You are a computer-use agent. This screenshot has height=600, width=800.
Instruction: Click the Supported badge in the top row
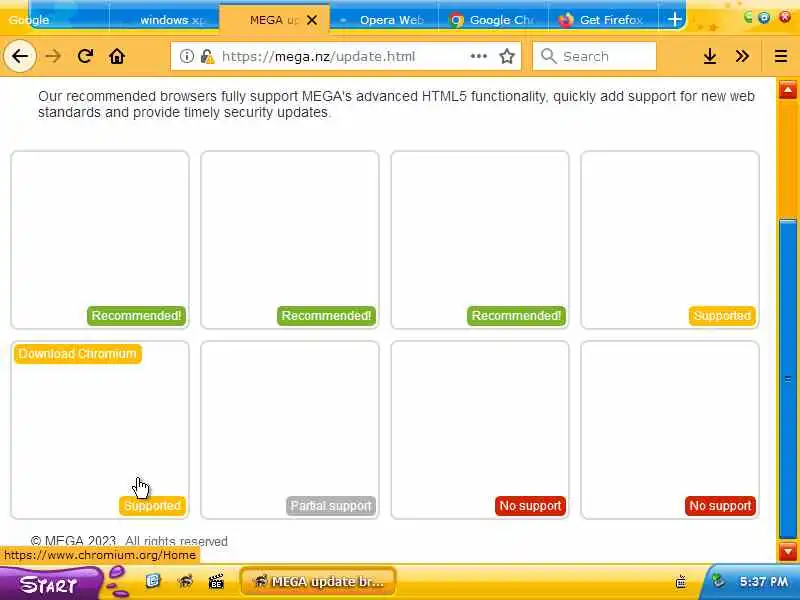point(722,316)
